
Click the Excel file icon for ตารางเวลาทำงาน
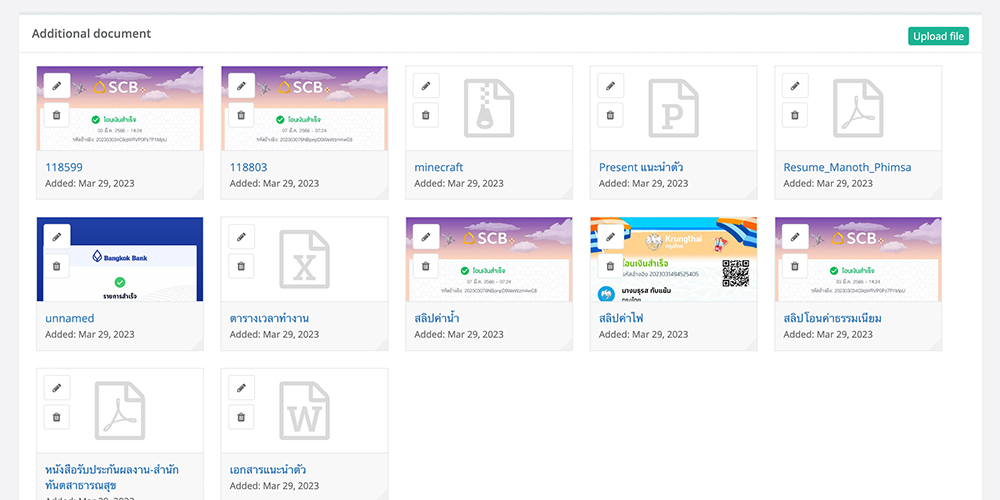[x=304, y=259]
